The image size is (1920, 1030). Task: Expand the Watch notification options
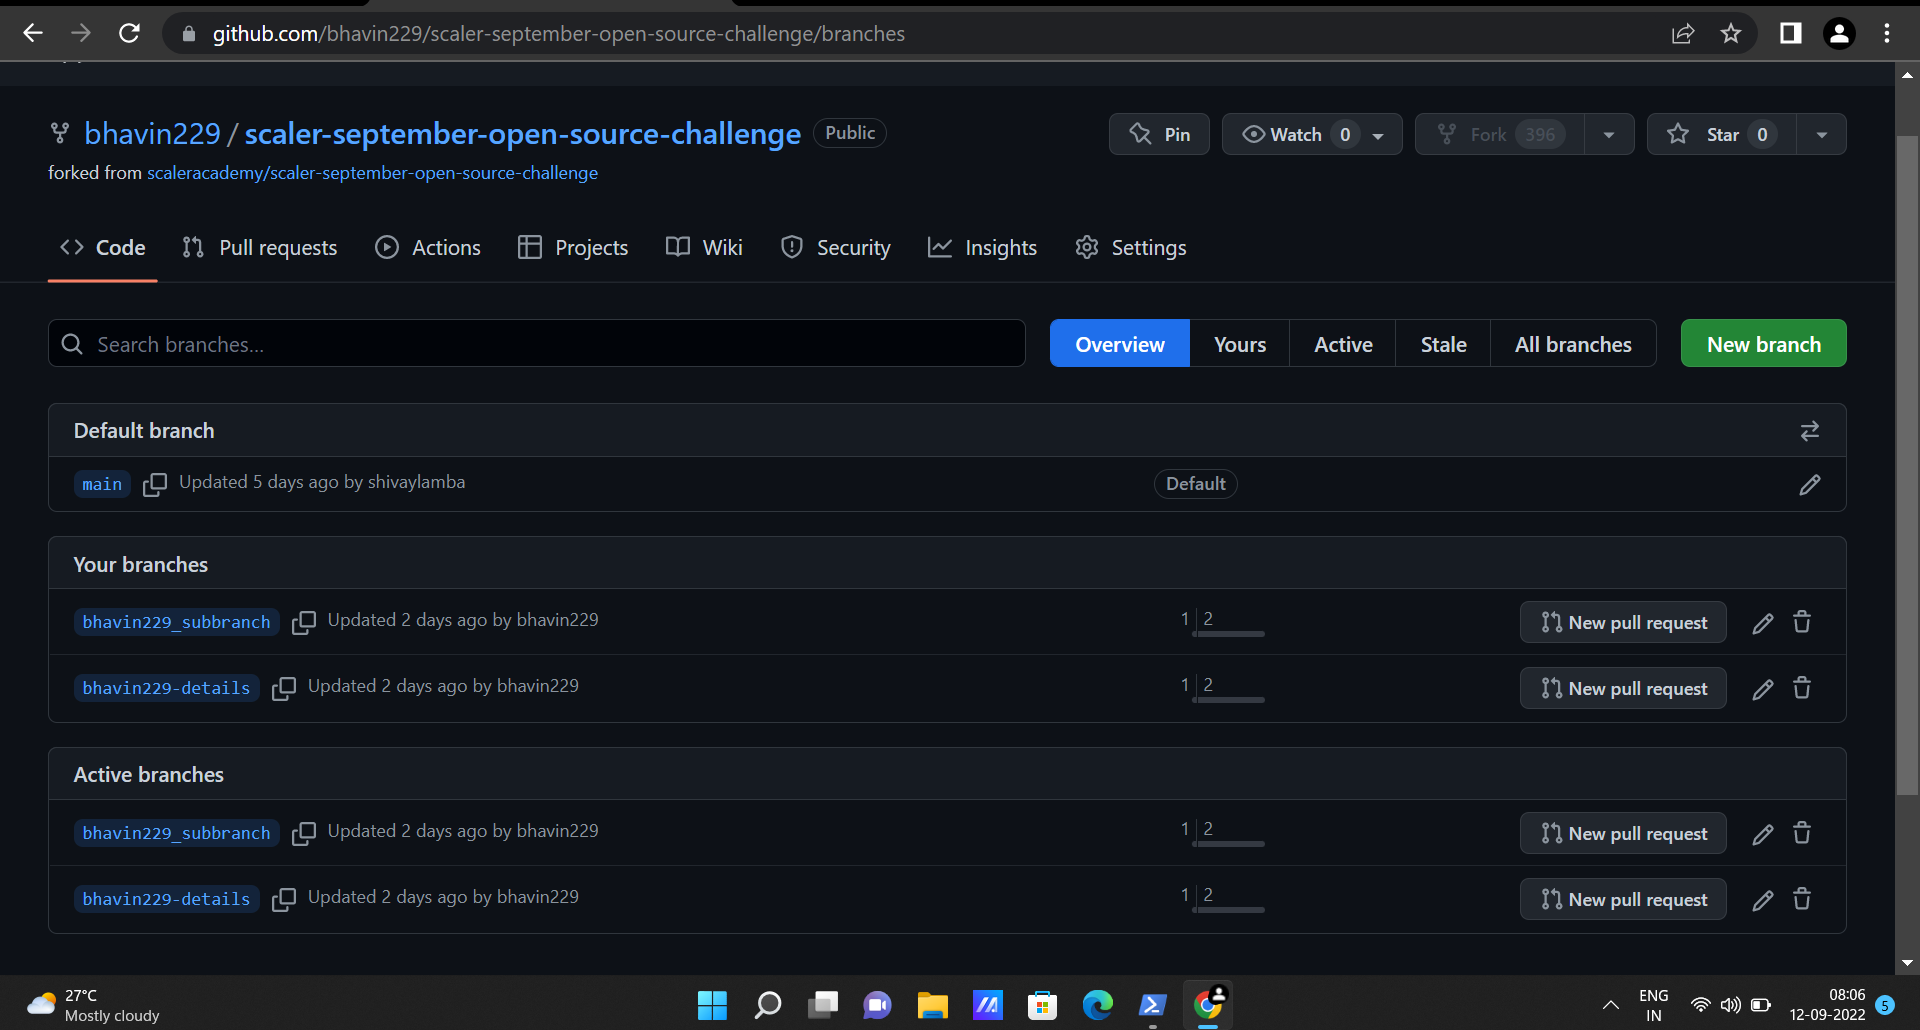pos(1378,133)
